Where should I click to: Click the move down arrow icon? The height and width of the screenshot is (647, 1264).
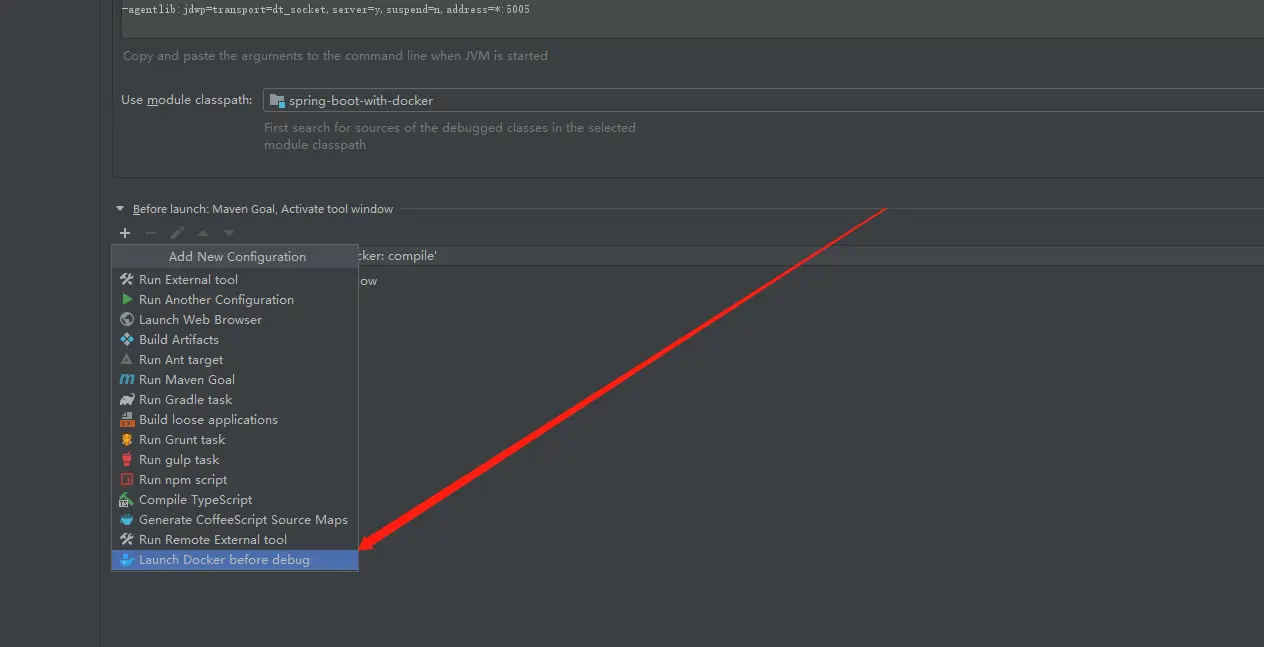click(x=229, y=233)
